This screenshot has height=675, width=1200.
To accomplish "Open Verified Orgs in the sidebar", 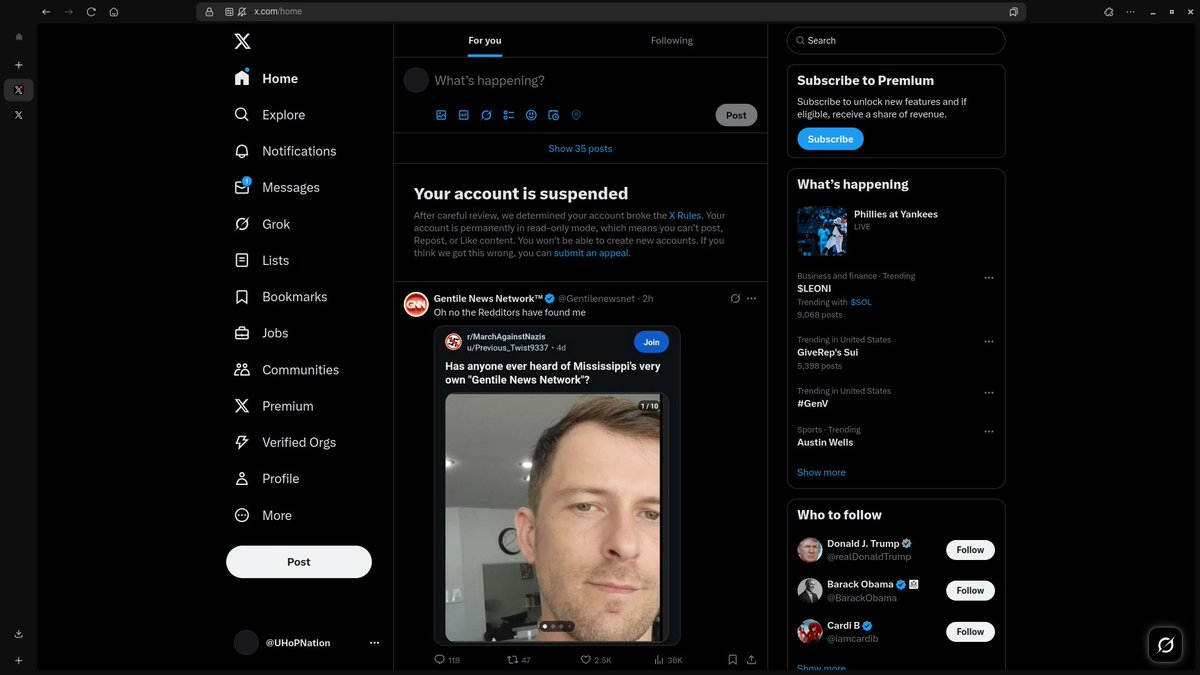I will pos(284,442).
